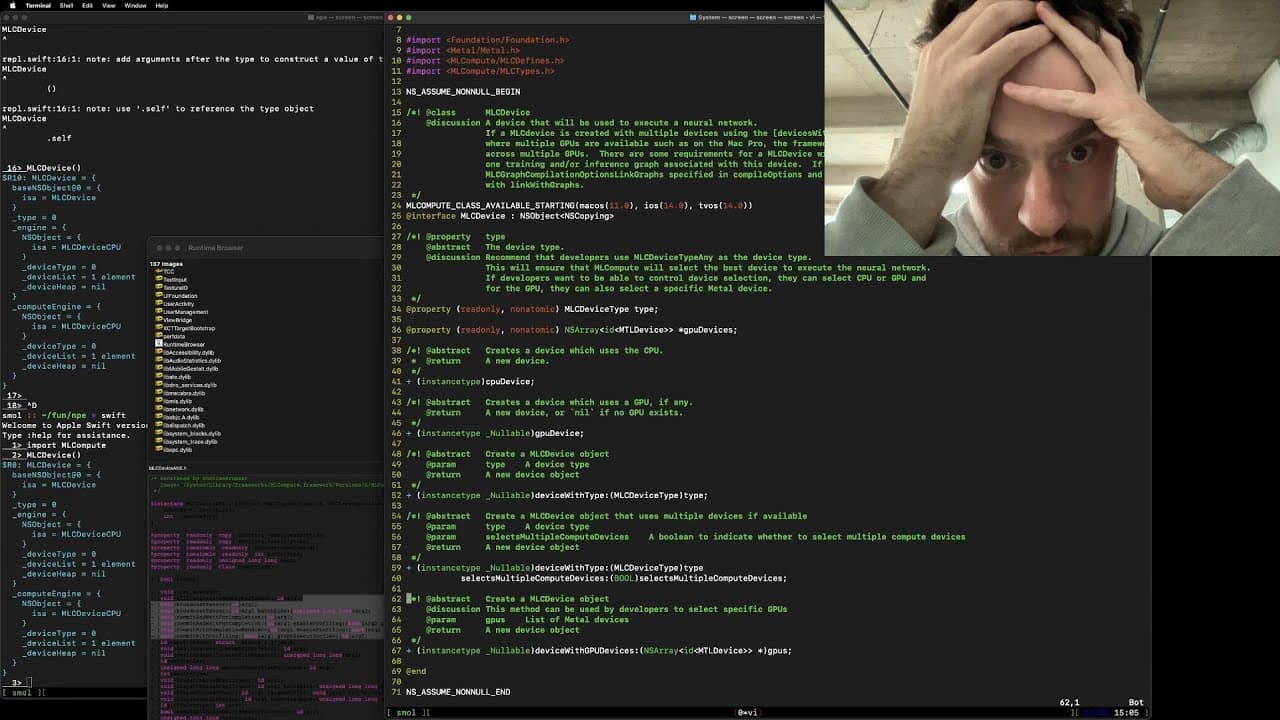The width and height of the screenshot is (1280, 720).
Task: Select the libAccessibility.dylib folder icon
Action: click(159, 352)
